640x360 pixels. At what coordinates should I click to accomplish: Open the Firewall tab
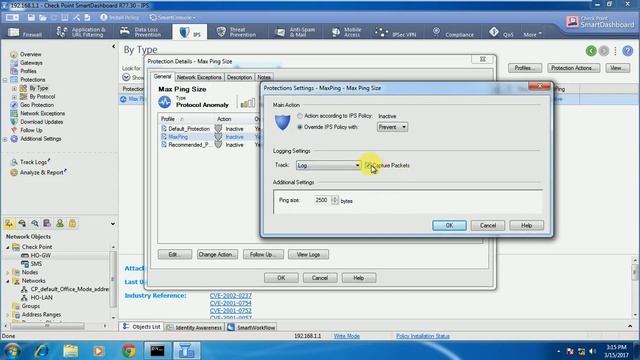coord(25,32)
